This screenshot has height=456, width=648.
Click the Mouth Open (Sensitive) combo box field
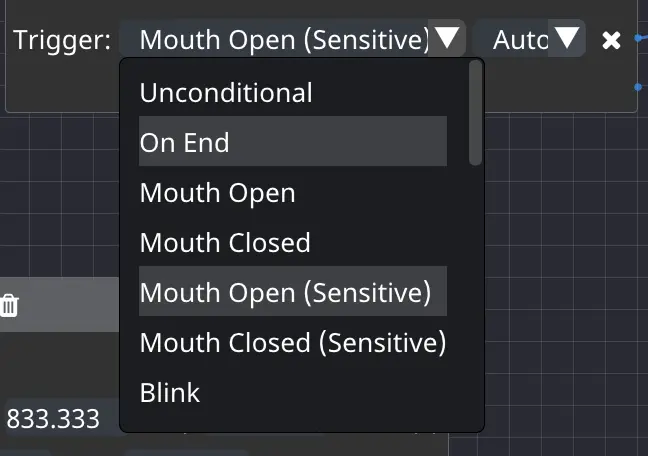(293, 38)
